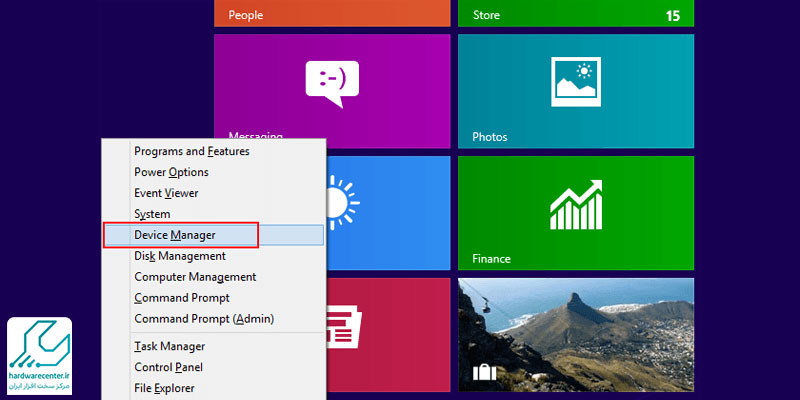This screenshot has height=400, width=800.
Task: Open the green Store tile
Action: [575, 14]
